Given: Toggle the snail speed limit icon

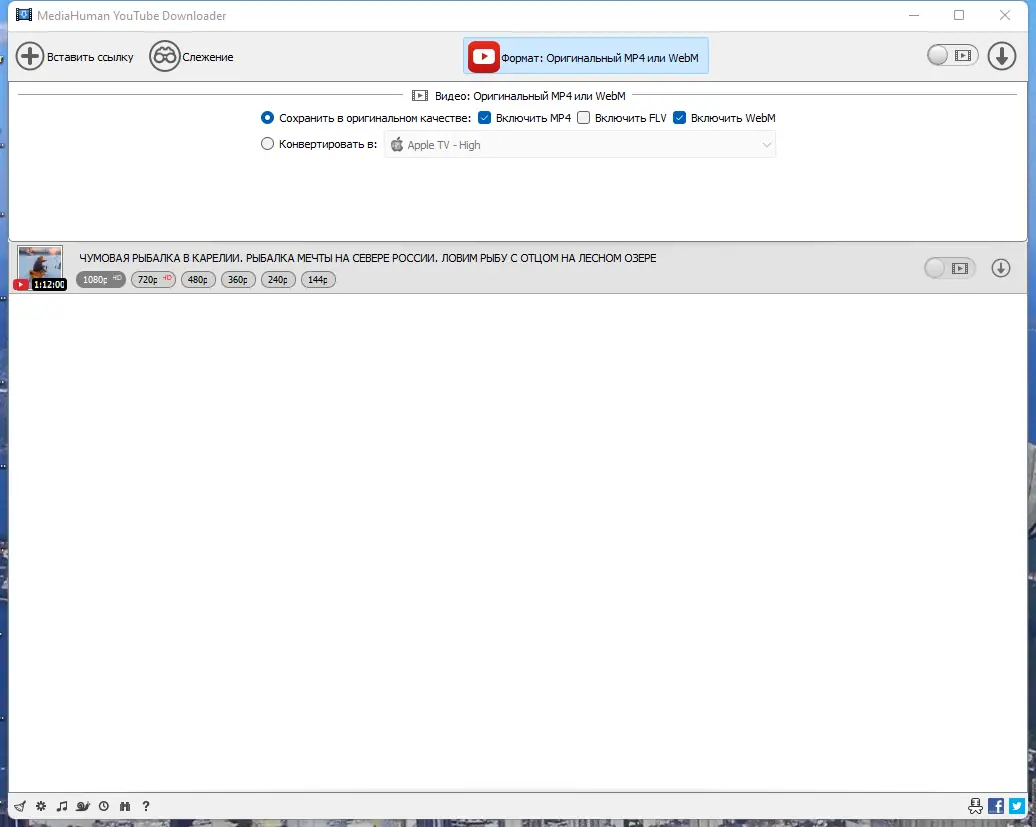Looking at the screenshot, I should 83,806.
